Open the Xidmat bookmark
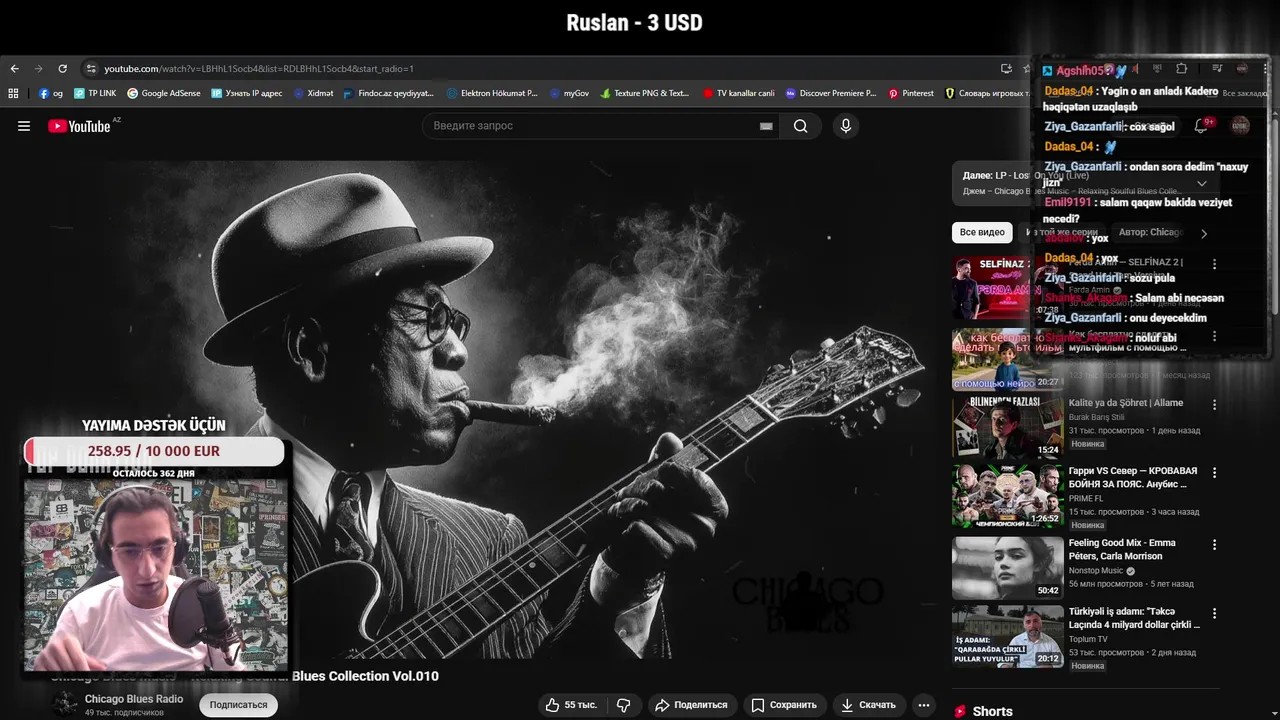This screenshot has height=720, width=1280. click(313, 93)
